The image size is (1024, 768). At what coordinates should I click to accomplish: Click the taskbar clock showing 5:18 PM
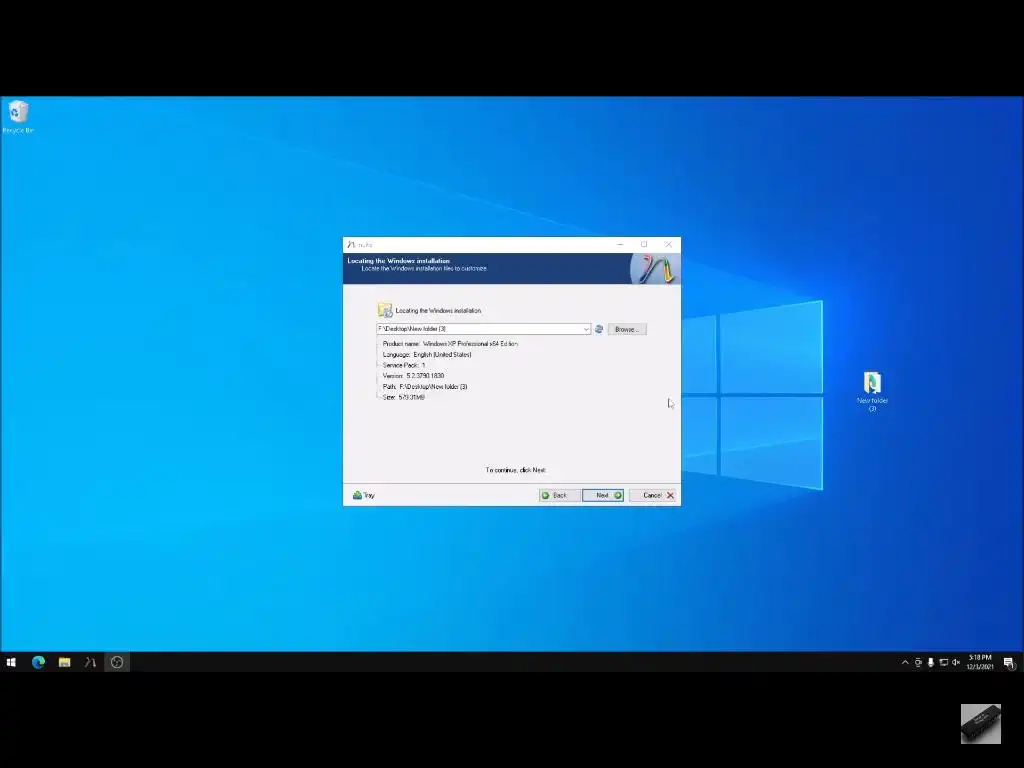pos(980,662)
